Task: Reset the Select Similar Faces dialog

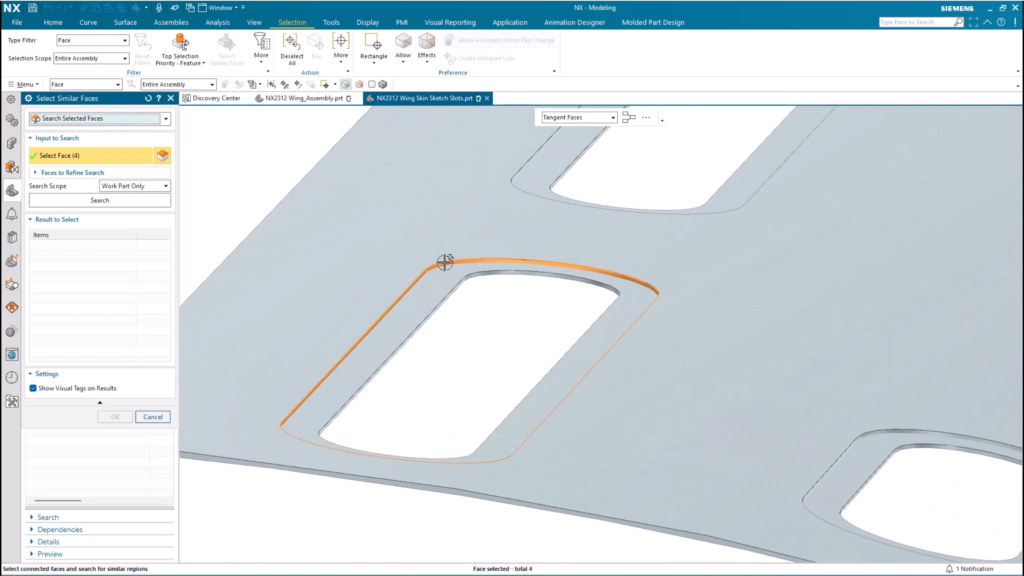Action: [148, 98]
